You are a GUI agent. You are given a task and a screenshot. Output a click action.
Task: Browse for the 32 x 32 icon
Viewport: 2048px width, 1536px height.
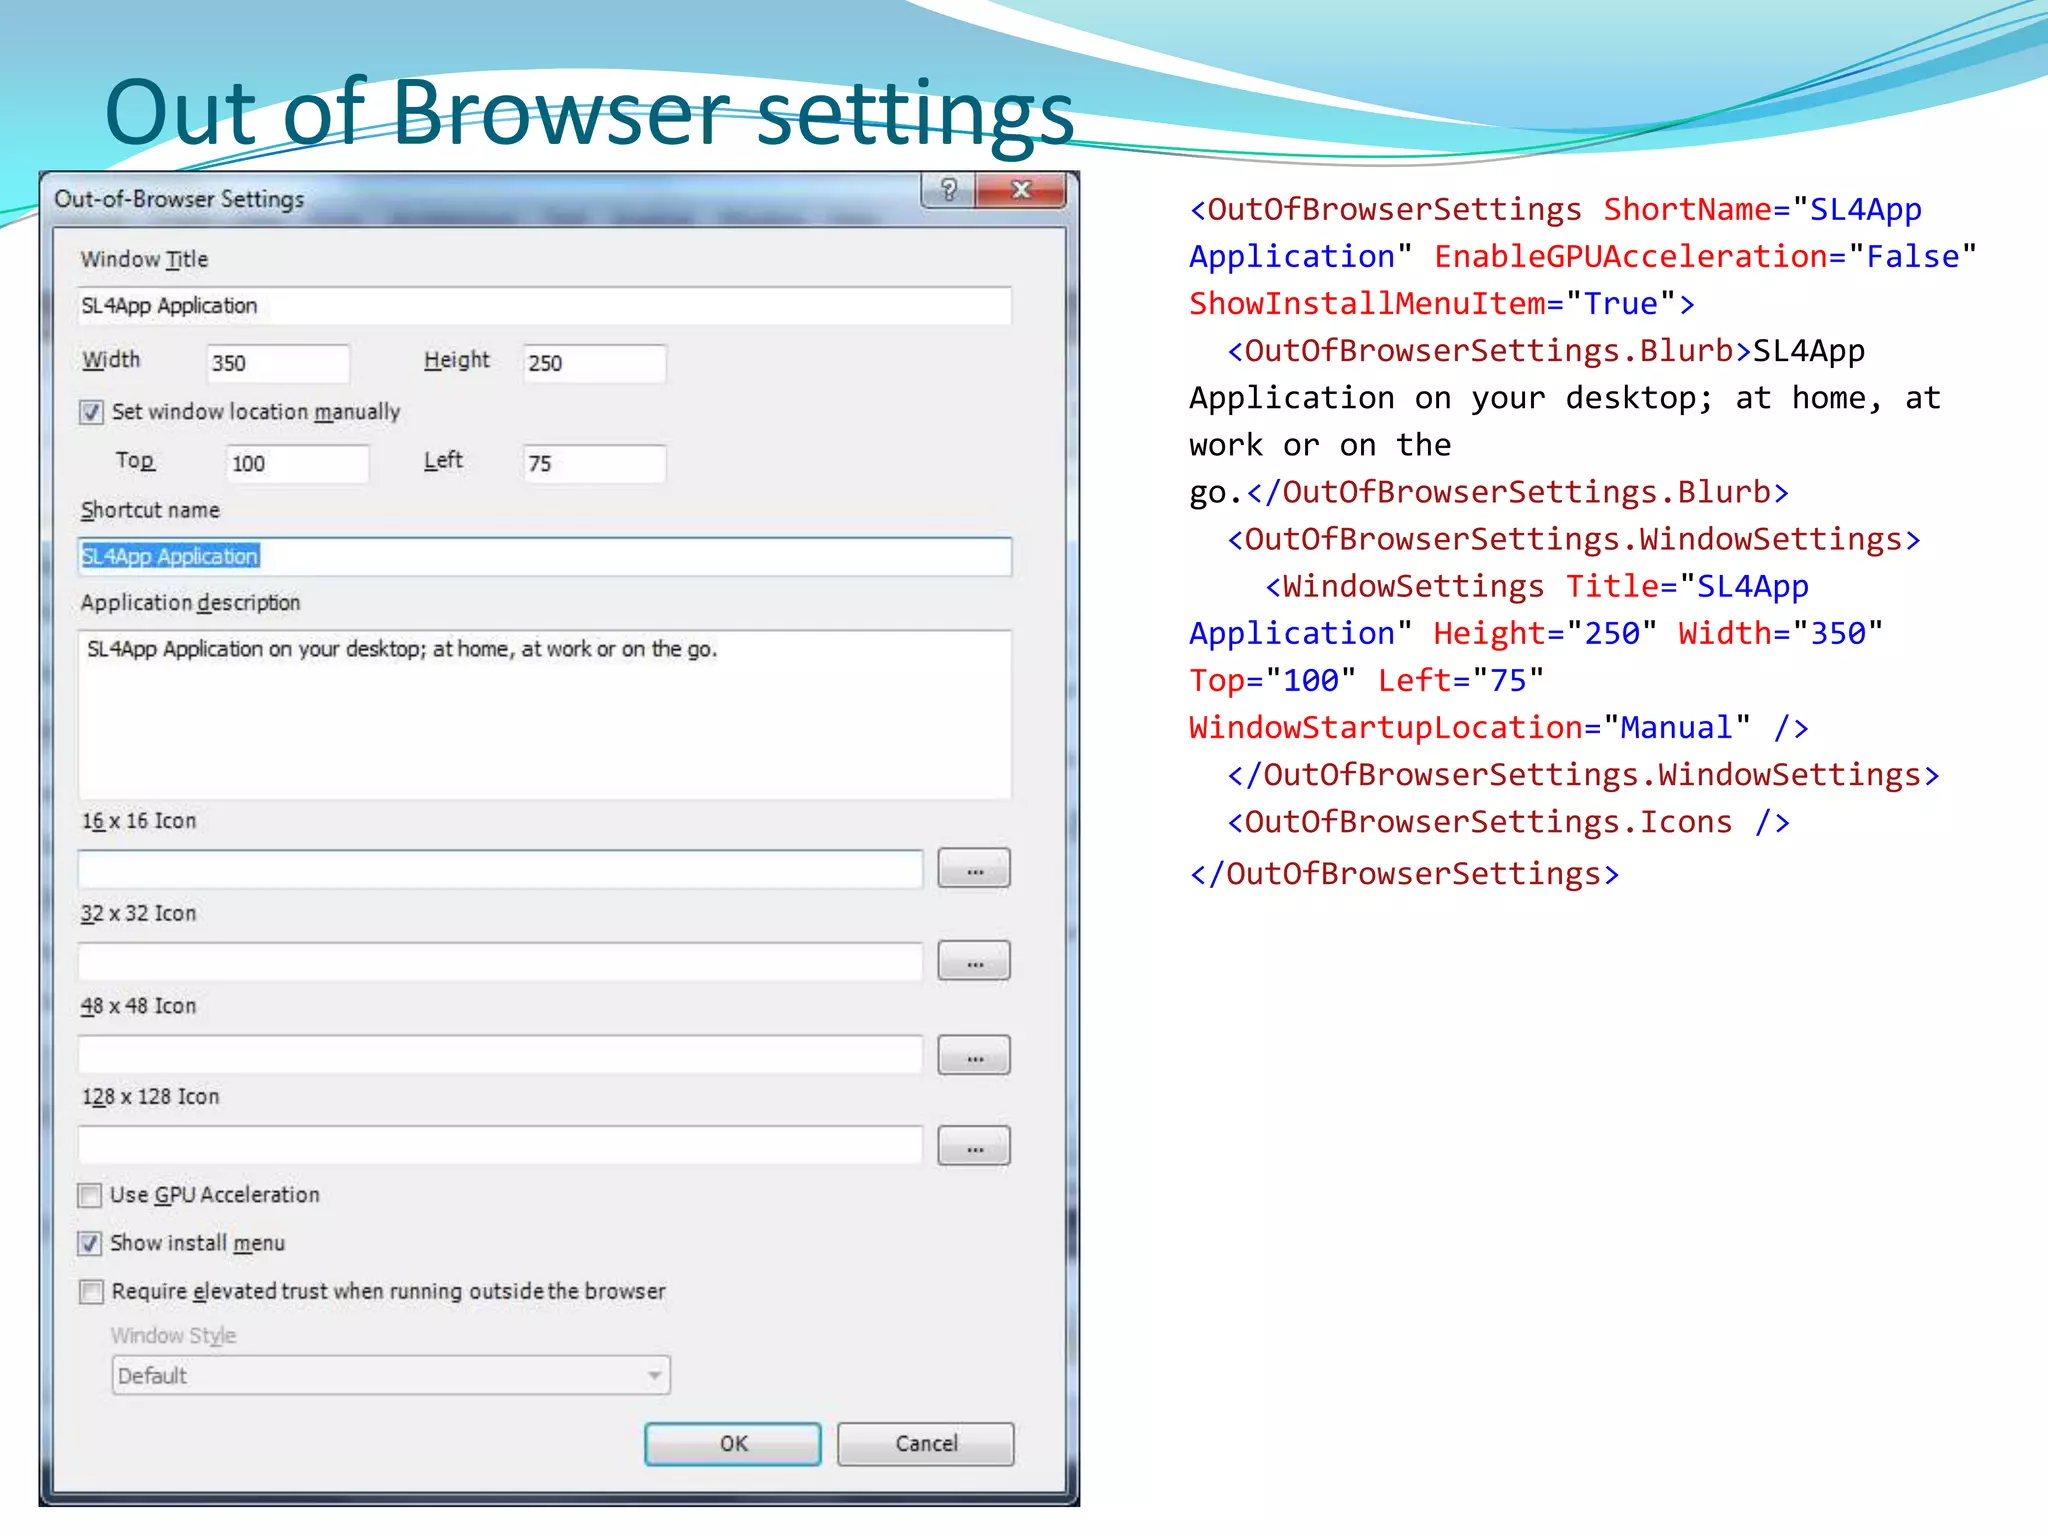tap(974, 962)
